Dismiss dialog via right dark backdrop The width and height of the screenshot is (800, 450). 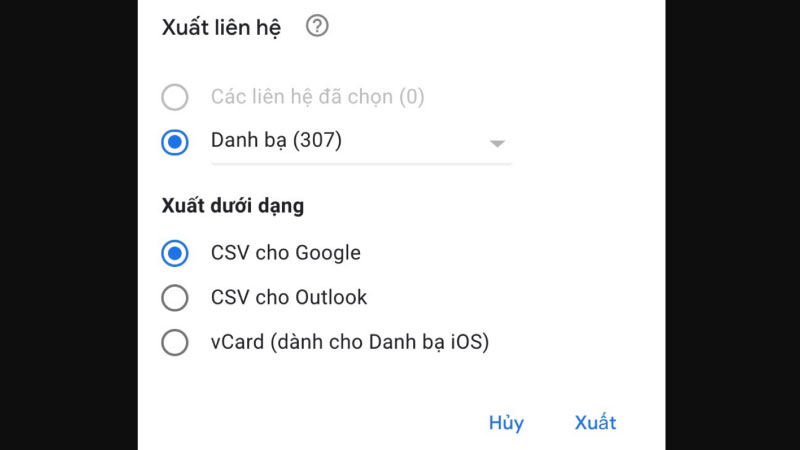[x=733, y=225]
